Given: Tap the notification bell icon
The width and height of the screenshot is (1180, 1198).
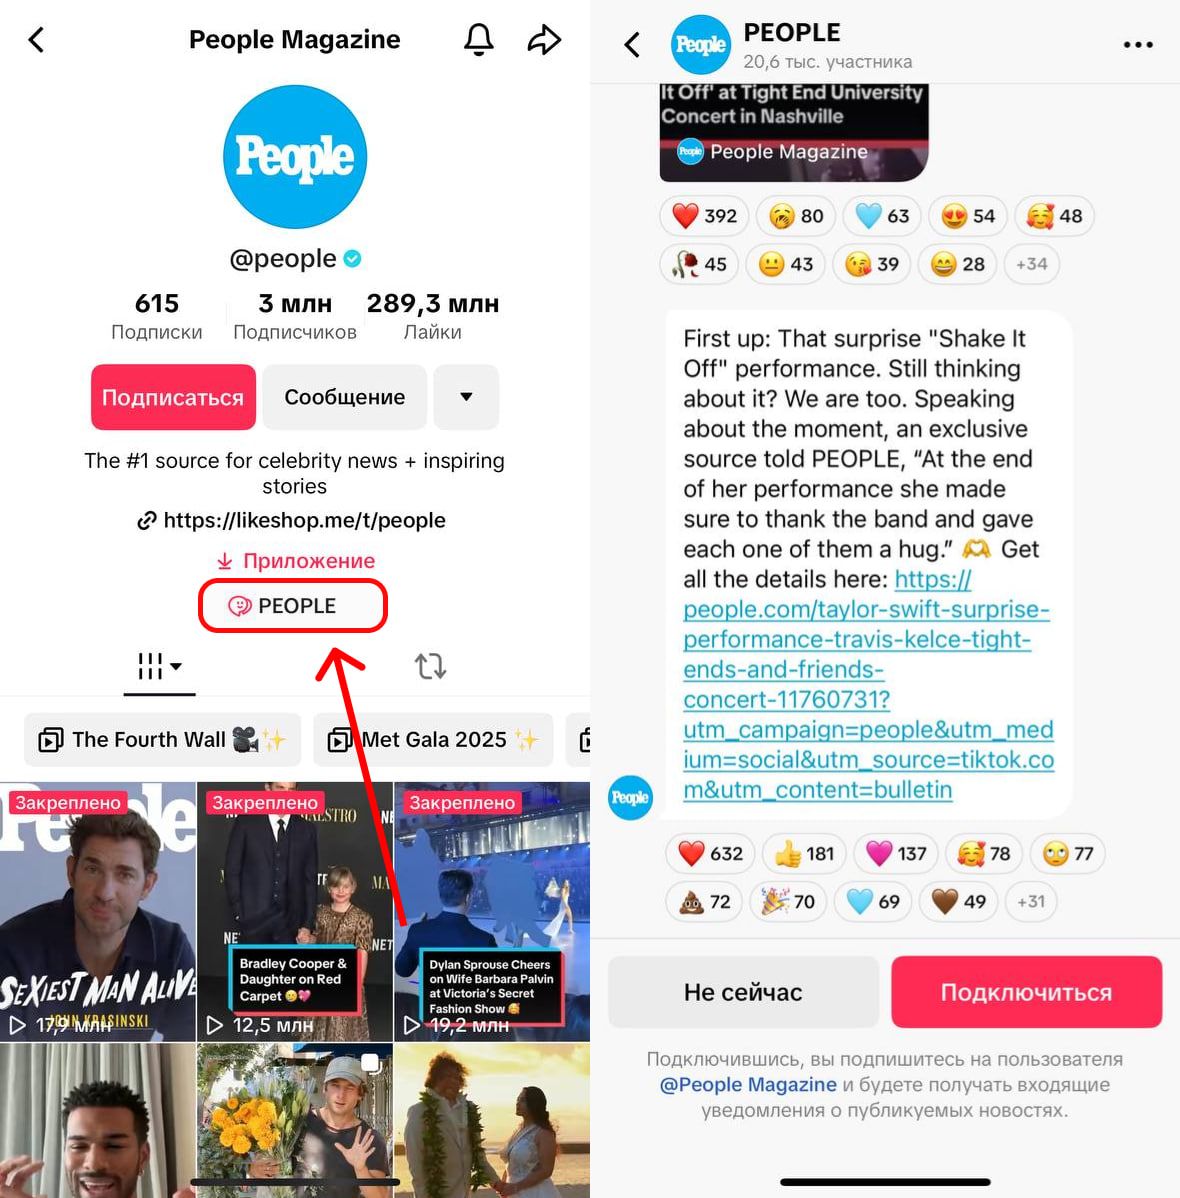Looking at the screenshot, I should 478,40.
